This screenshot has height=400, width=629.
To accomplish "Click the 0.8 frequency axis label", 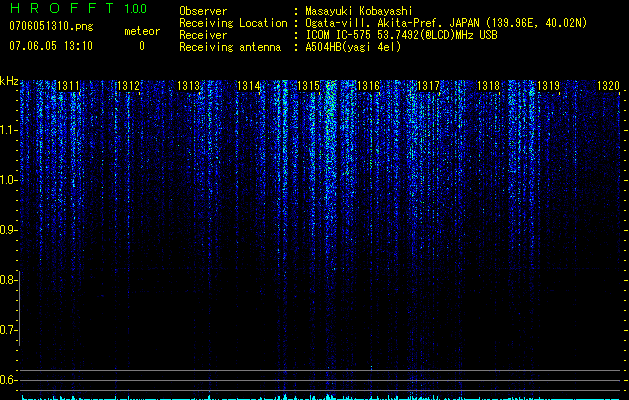I will [x=7, y=280].
